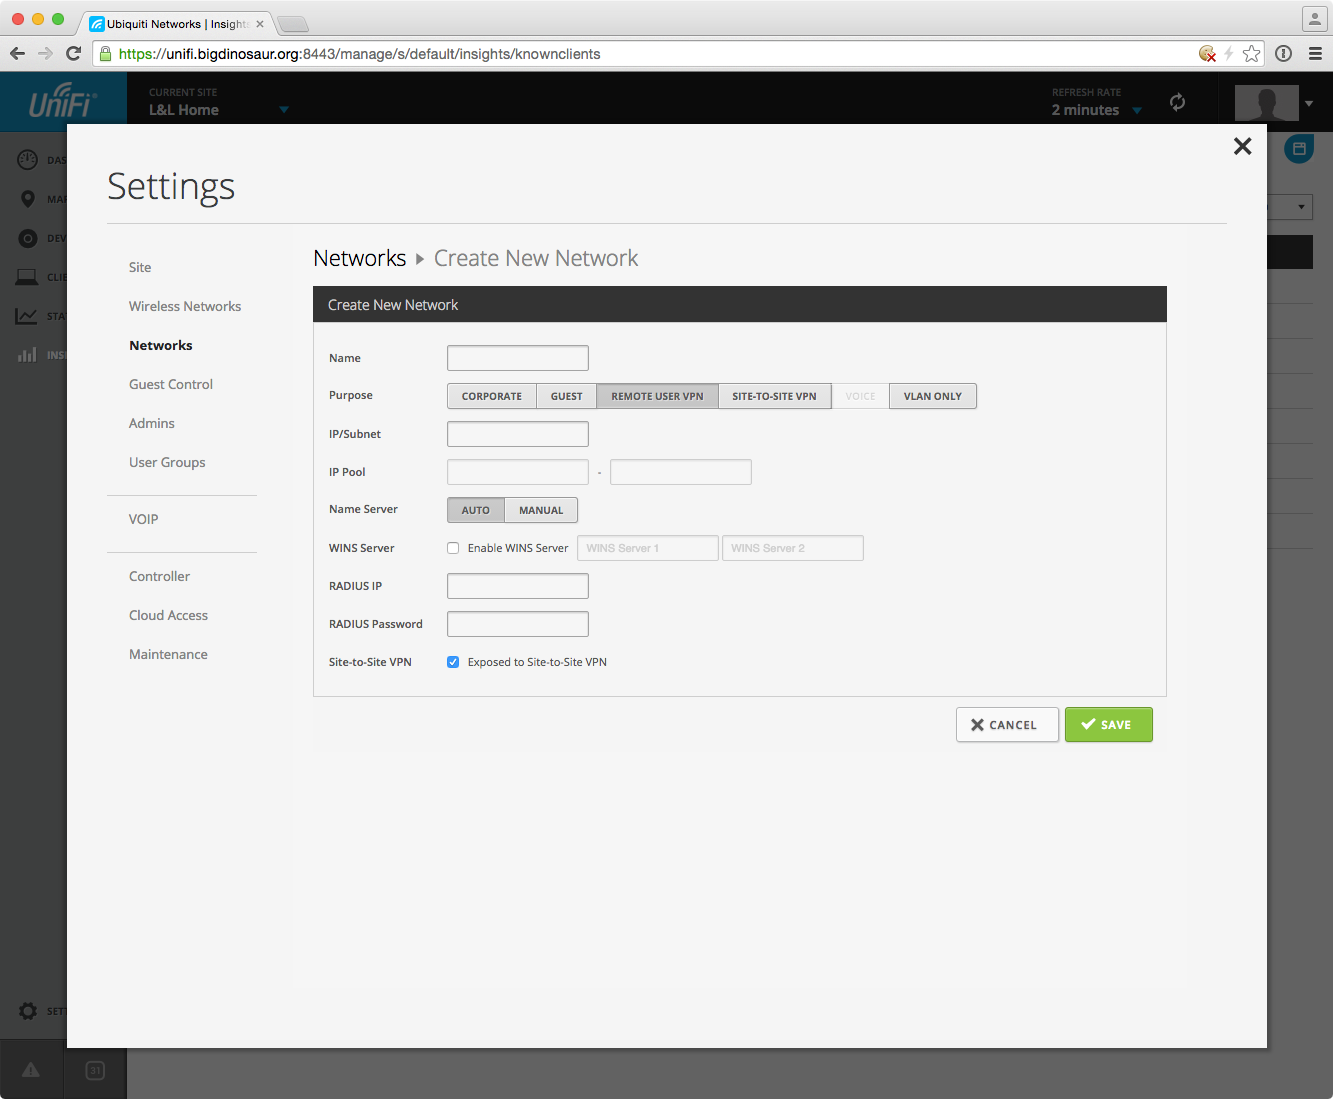Reload the page in browser
Screen dimensions: 1333x1099
click(73, 54)
